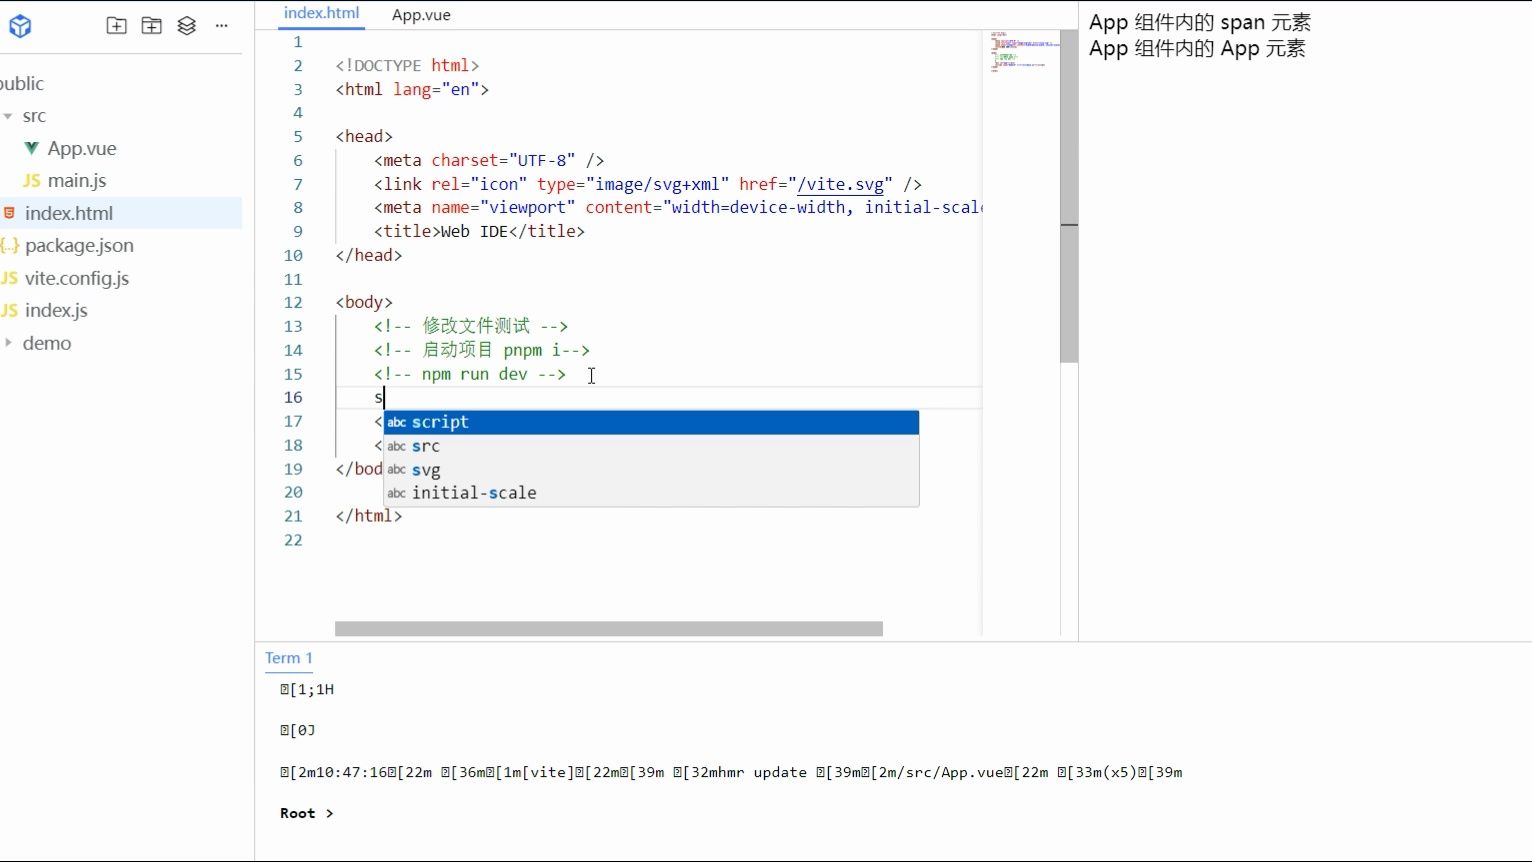Choose the 'initial-scale' autocomplete suggestion

click(651, 493)
